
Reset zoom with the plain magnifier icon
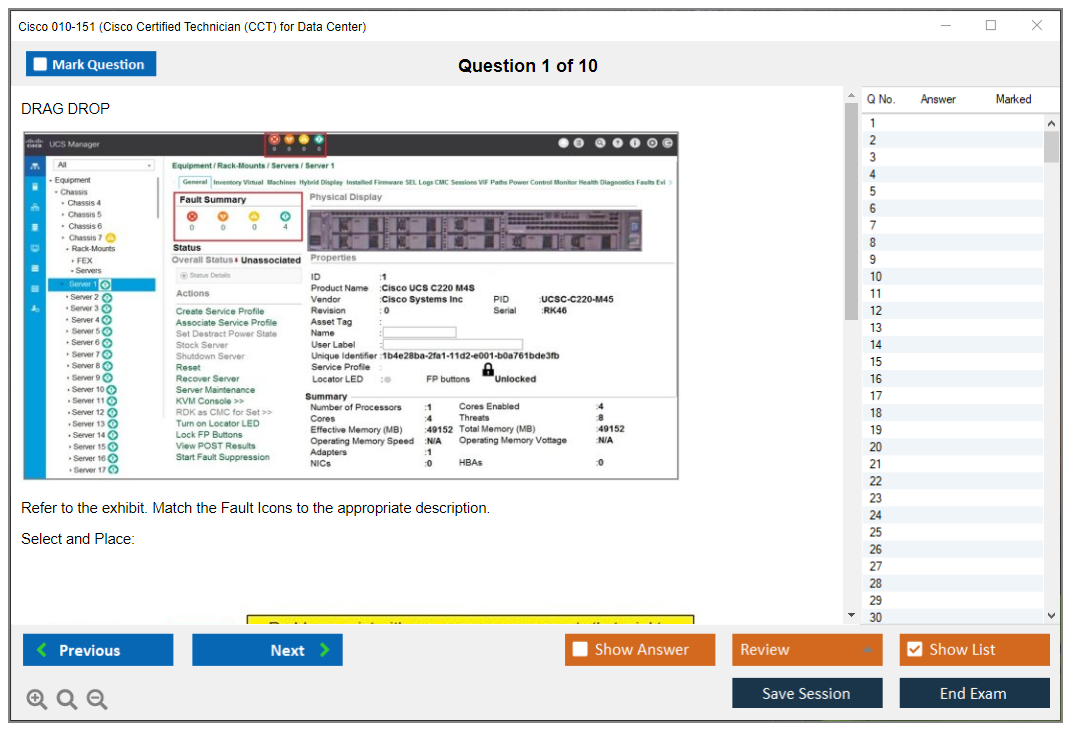[67, 699]
